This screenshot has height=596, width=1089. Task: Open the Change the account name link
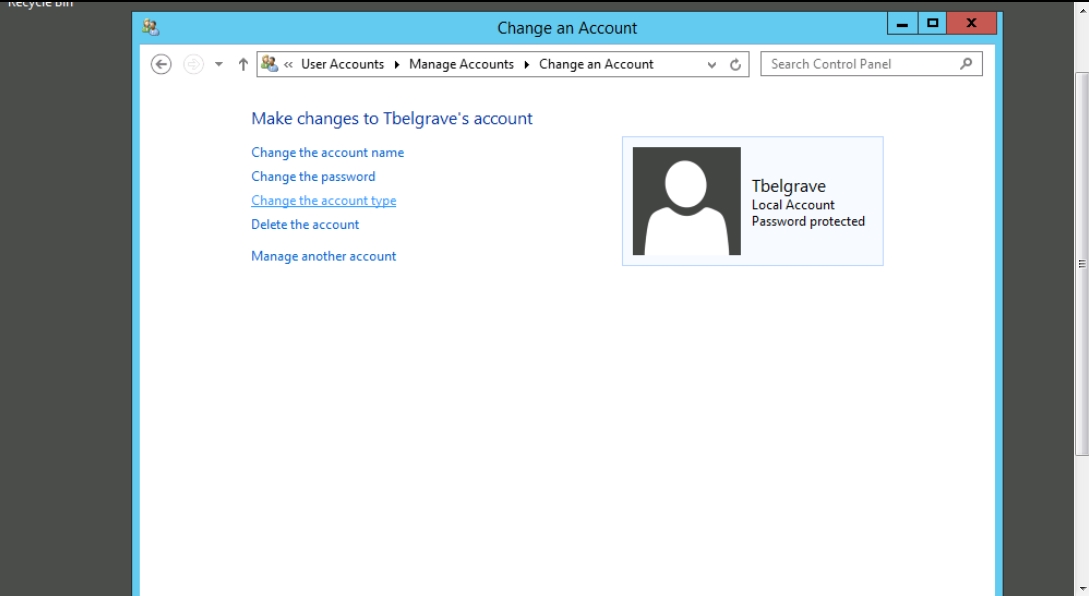[x=327, y=153]
